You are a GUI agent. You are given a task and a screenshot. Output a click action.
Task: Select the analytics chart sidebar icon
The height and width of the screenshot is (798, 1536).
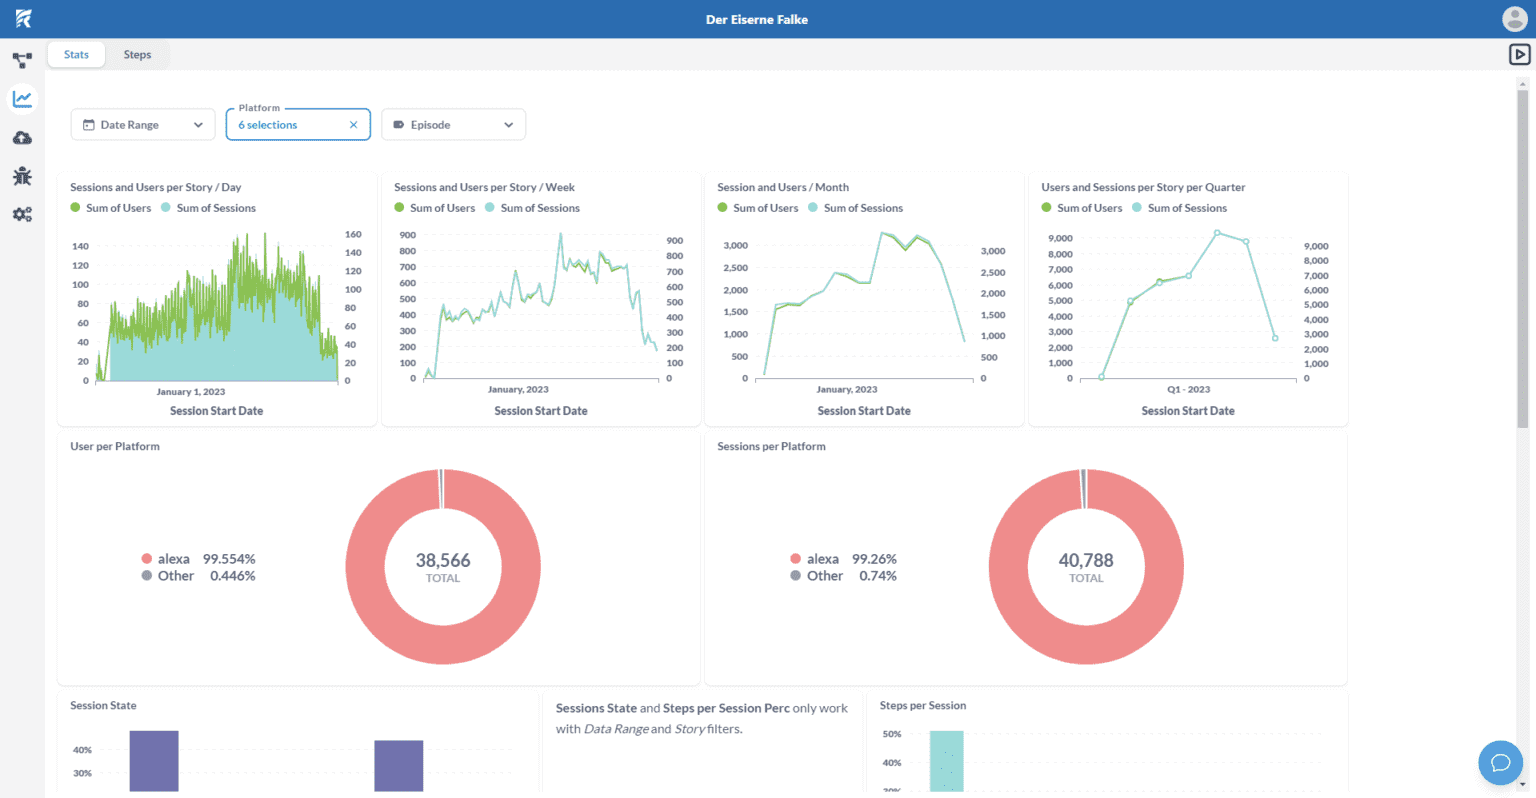(22, 99)
